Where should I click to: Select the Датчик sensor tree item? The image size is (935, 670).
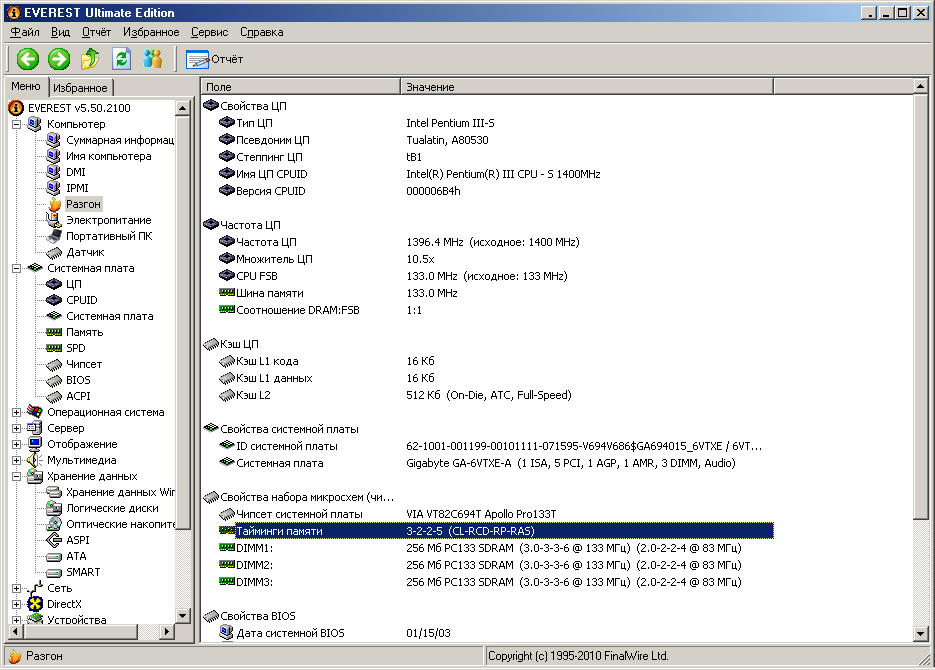pyautogui.click(x=85, y=252)
